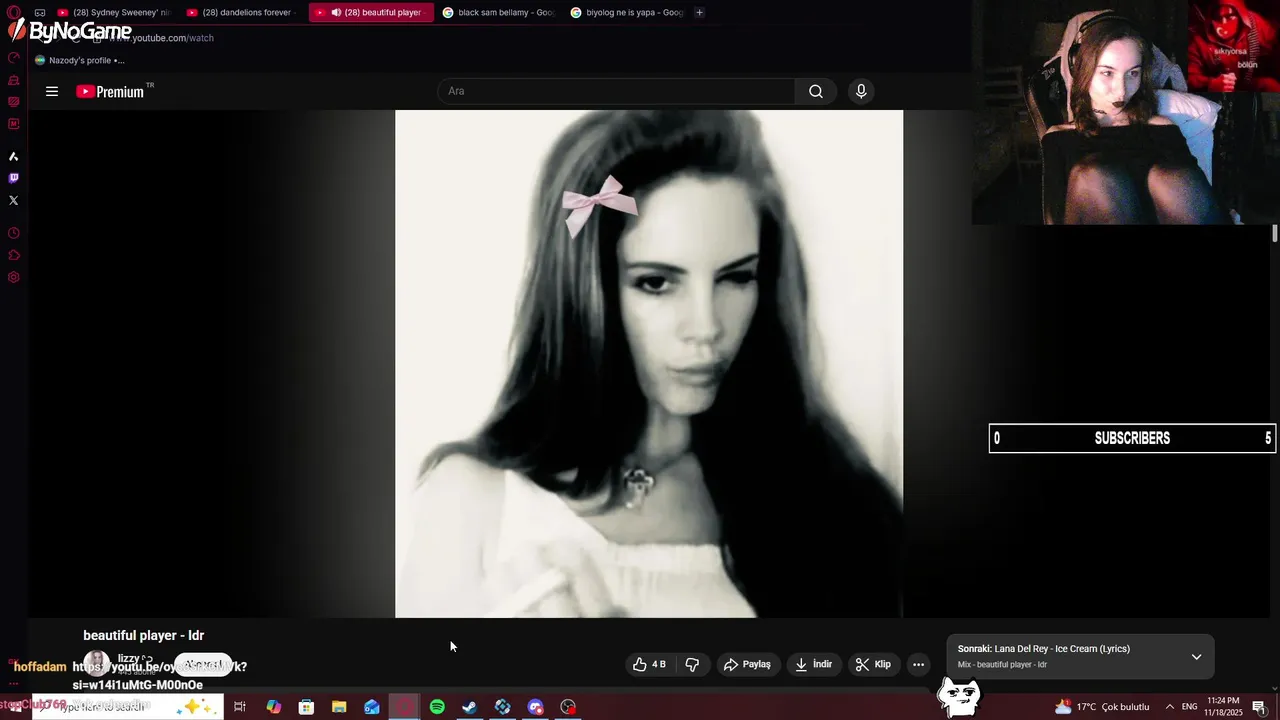Viewport: 1280px width, 720px height.
Task: Open File Explorer from the taskbar
Action: pyautogui.click(x=339, y=707)
